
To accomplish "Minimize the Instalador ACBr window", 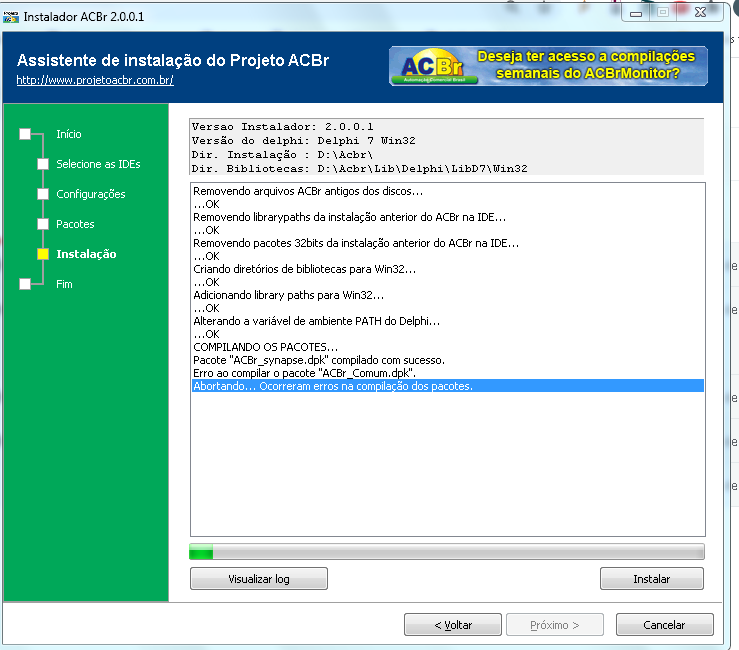I will point(636,13).
